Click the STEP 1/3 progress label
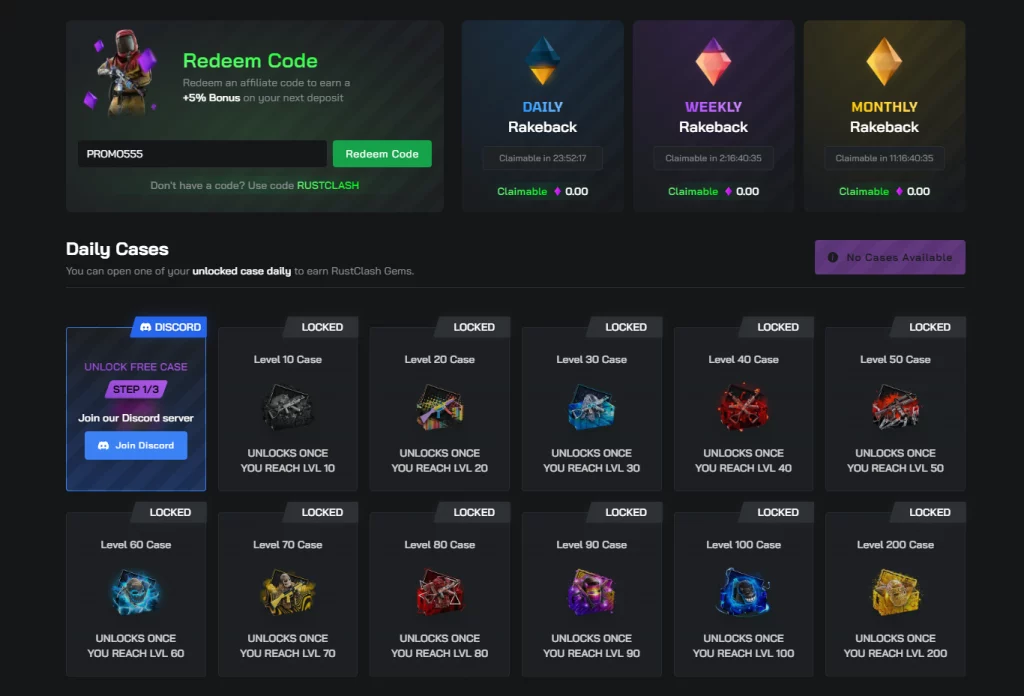1024x696 pixels. pyautogui.click(x=135, y=388)
